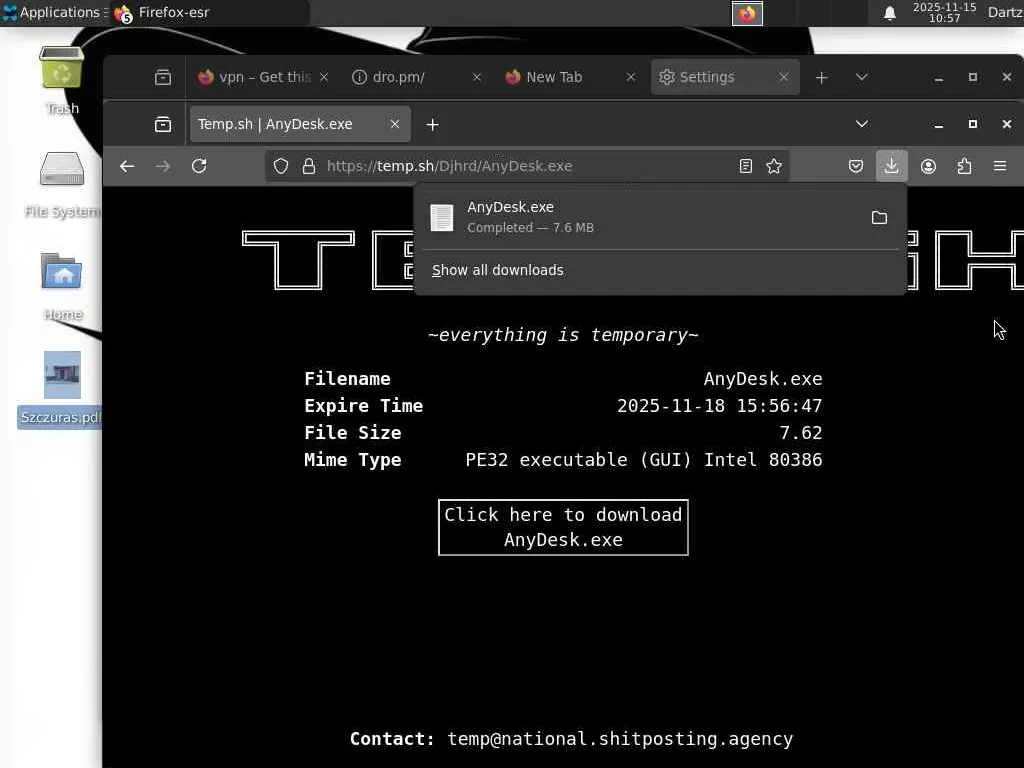
Task: Close the Temp.sh AnyDesk.exe tab
Action: click(x=394, y=124)
